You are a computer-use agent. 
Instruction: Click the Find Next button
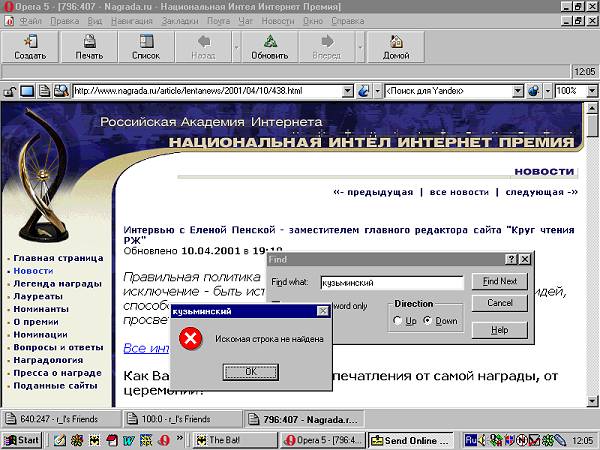coord(500,282)
